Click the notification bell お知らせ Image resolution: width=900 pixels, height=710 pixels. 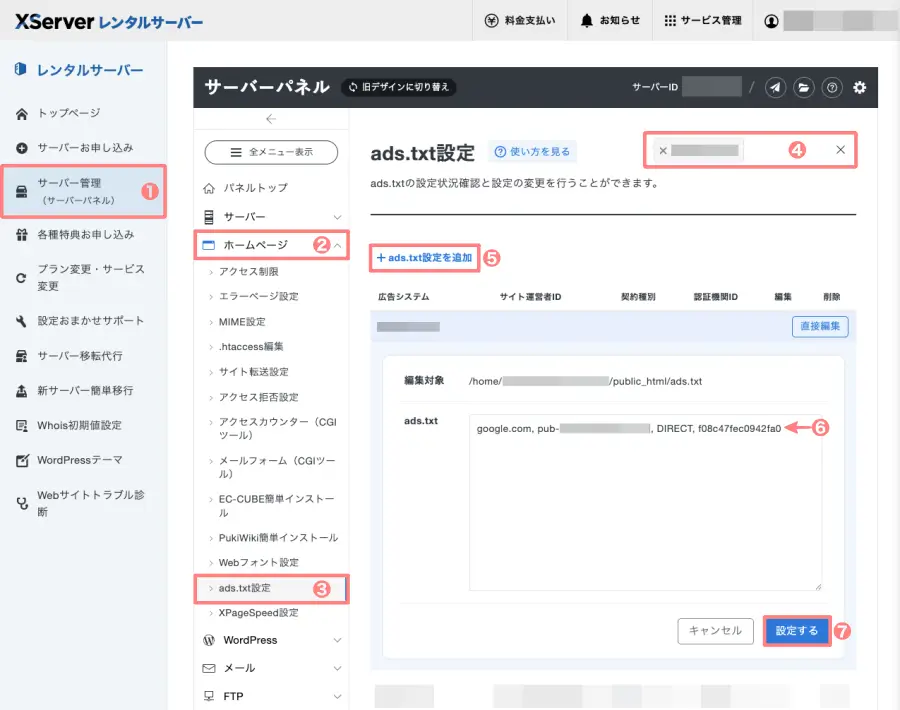(609, 20)
